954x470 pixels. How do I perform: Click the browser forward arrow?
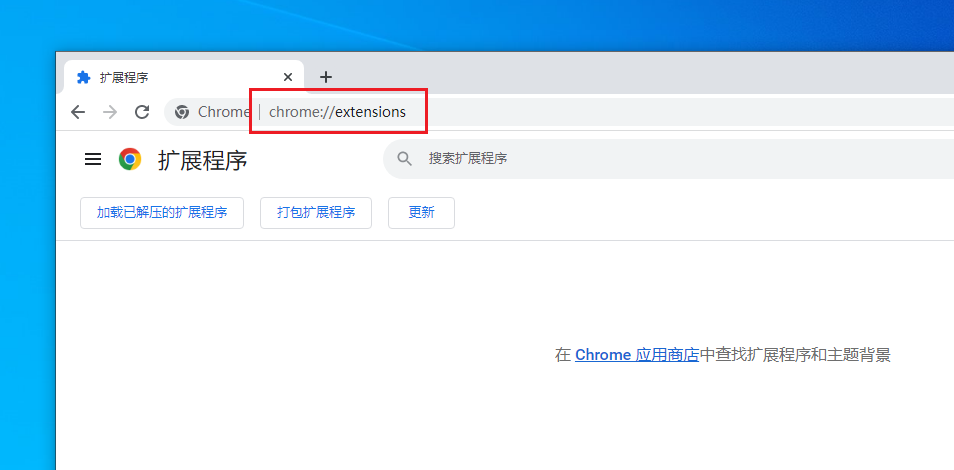[x=110, y=112]
